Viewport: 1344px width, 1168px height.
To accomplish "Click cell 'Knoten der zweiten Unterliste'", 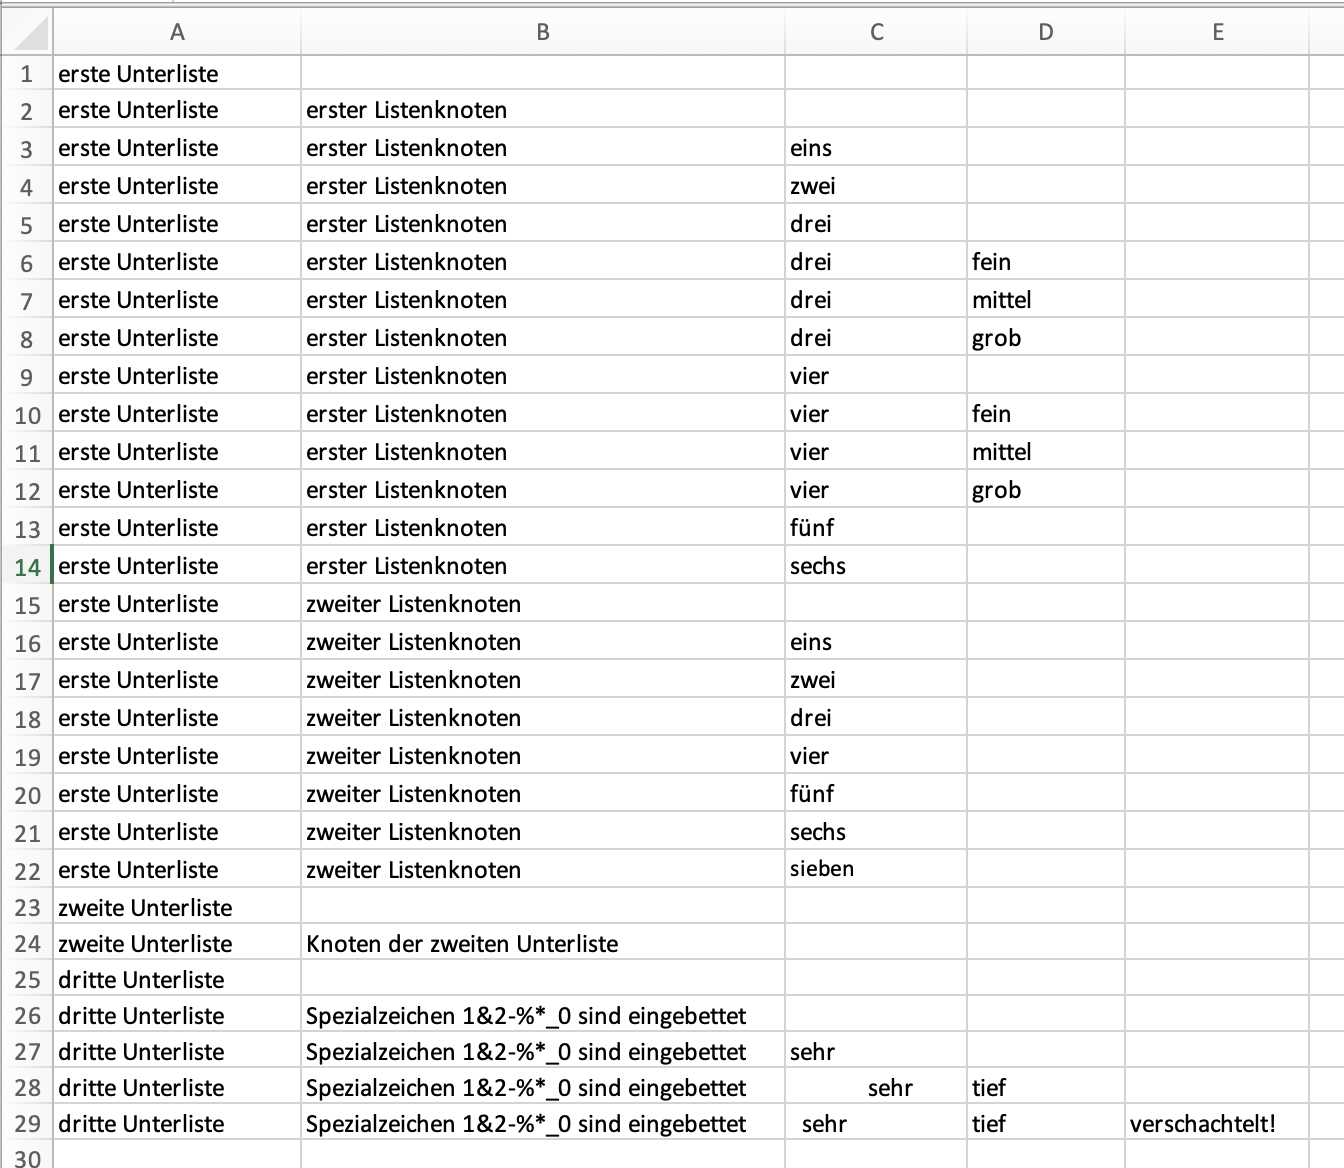I will [x=543, y=943].
